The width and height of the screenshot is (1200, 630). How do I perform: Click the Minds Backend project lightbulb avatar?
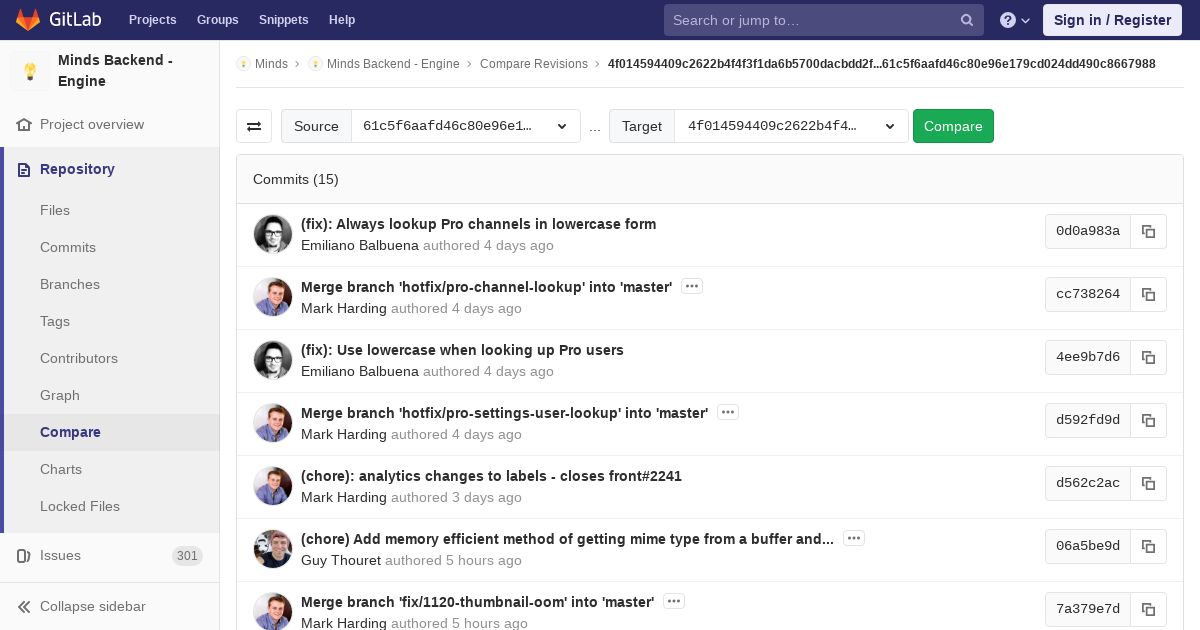(30, 71)
